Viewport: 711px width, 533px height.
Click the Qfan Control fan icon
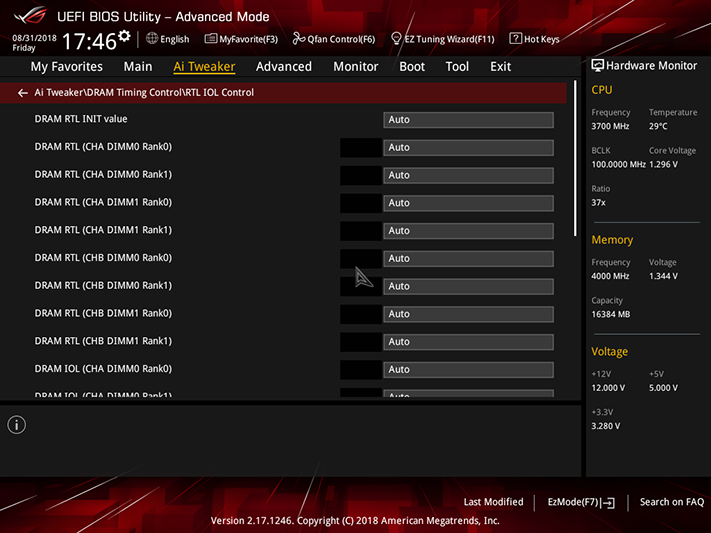tap(298, 39)
